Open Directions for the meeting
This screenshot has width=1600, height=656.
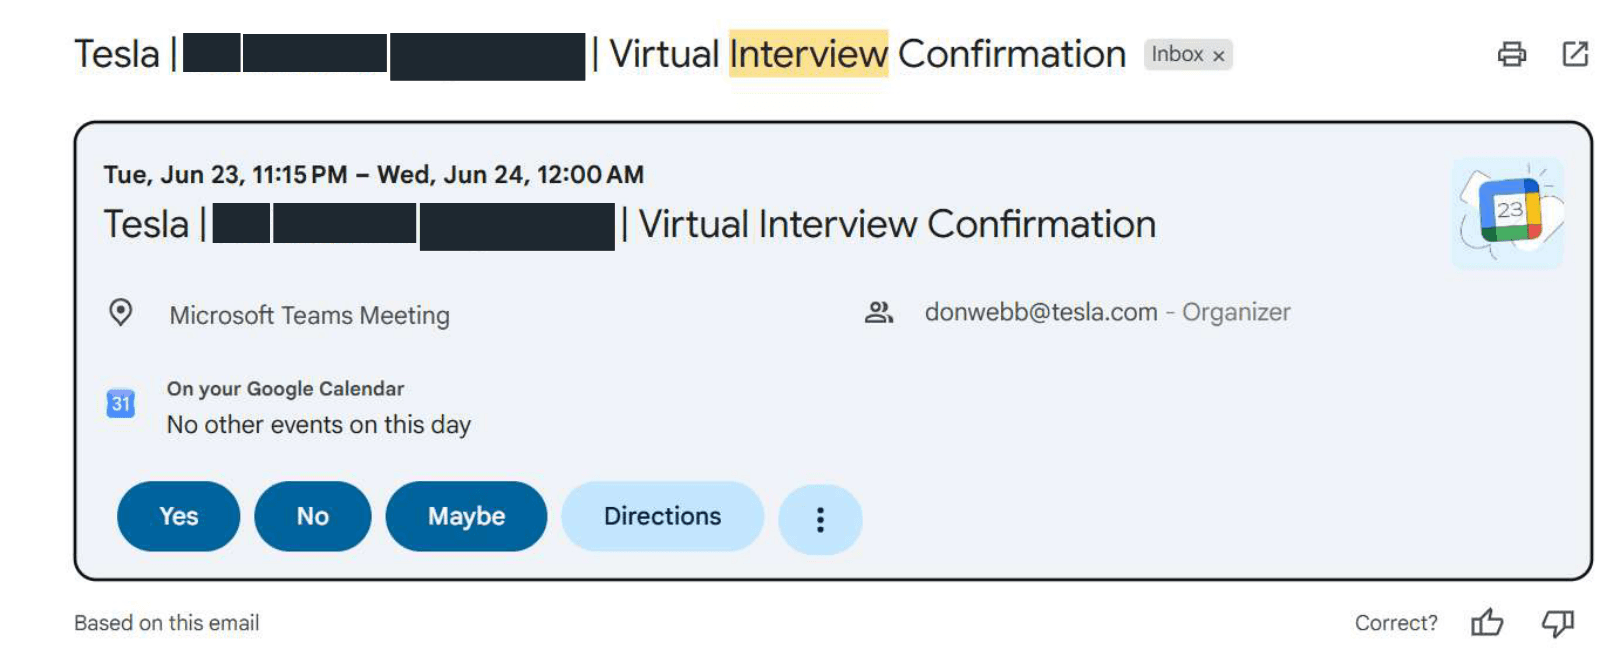coord(662,516)
